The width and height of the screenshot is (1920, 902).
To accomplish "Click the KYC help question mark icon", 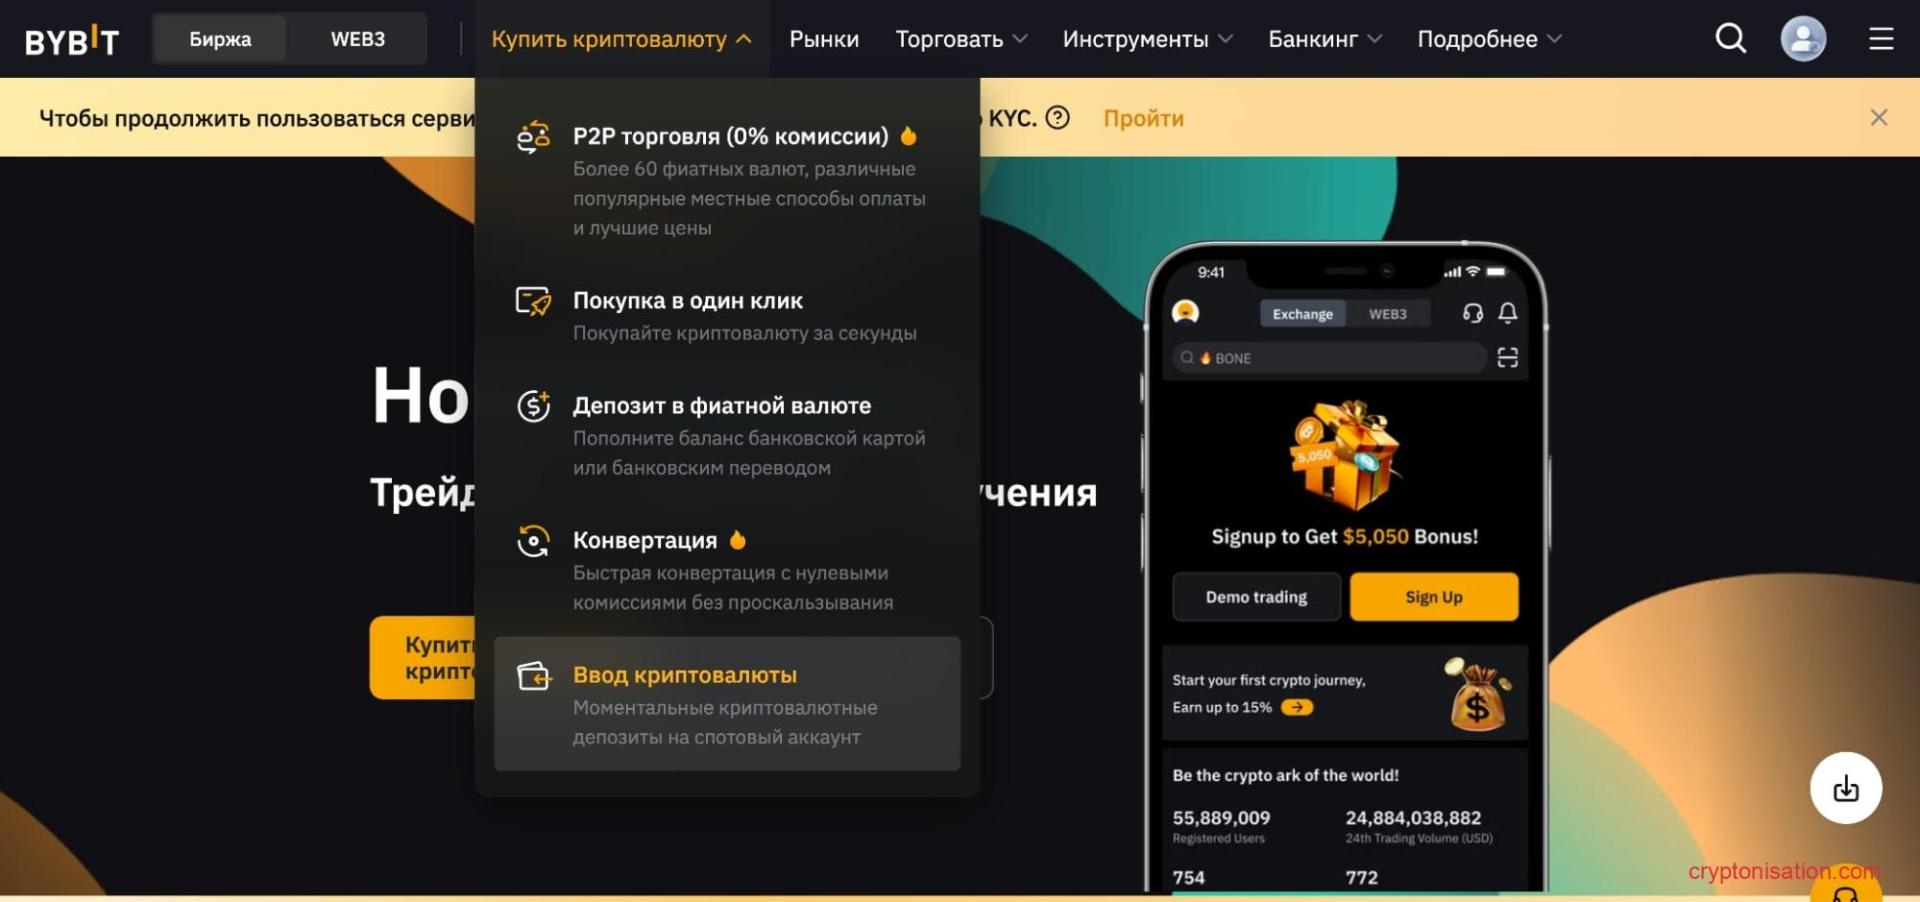I will coord(1057,118).
